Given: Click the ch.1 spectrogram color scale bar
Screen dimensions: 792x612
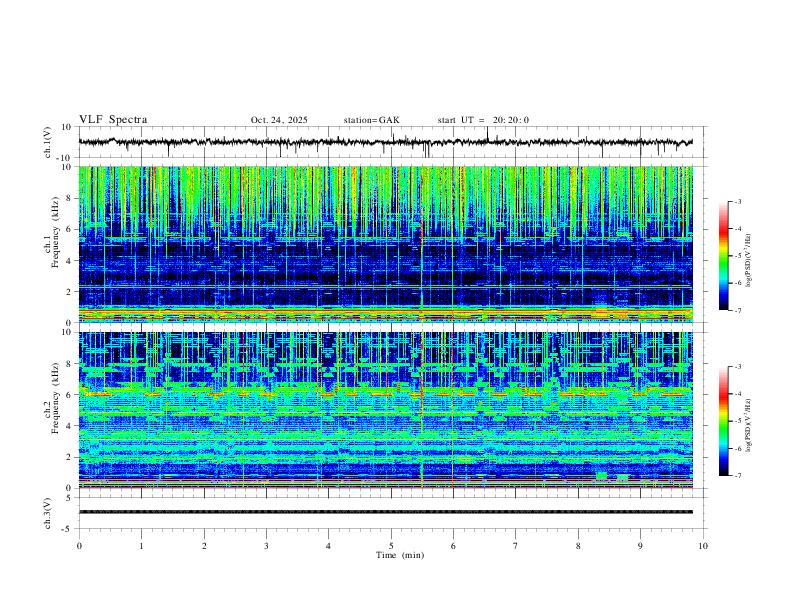Looking at the screenshot, I should coord(723,256).
